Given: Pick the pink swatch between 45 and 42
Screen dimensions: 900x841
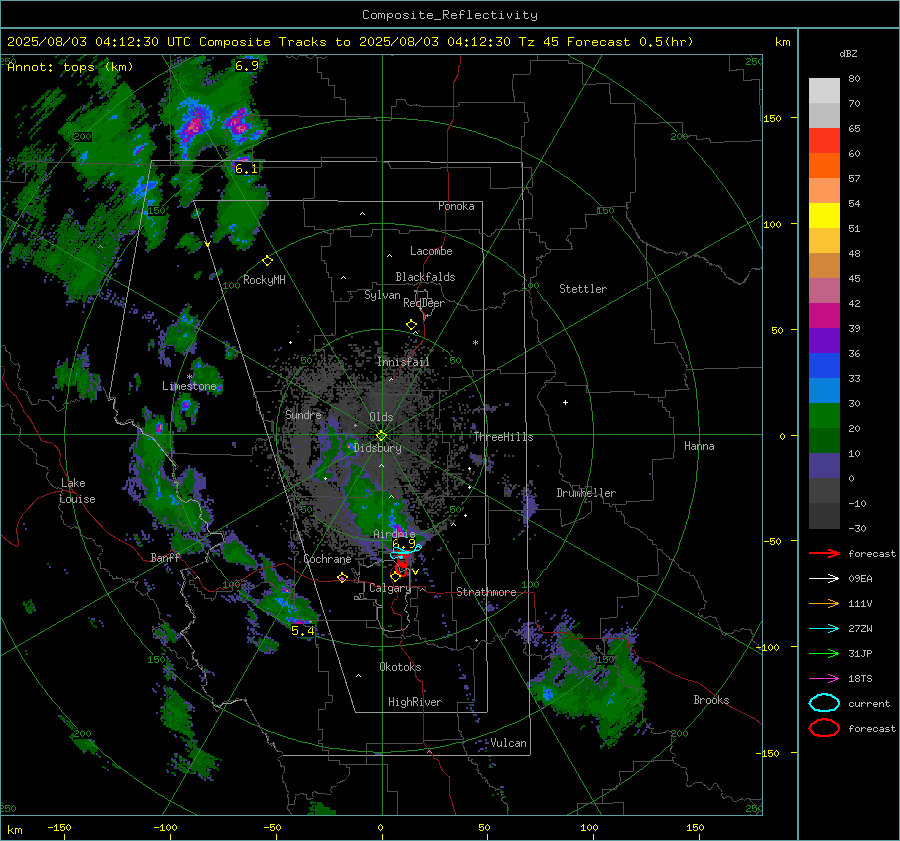Looking at the screenshot, I should click(824, 291).
